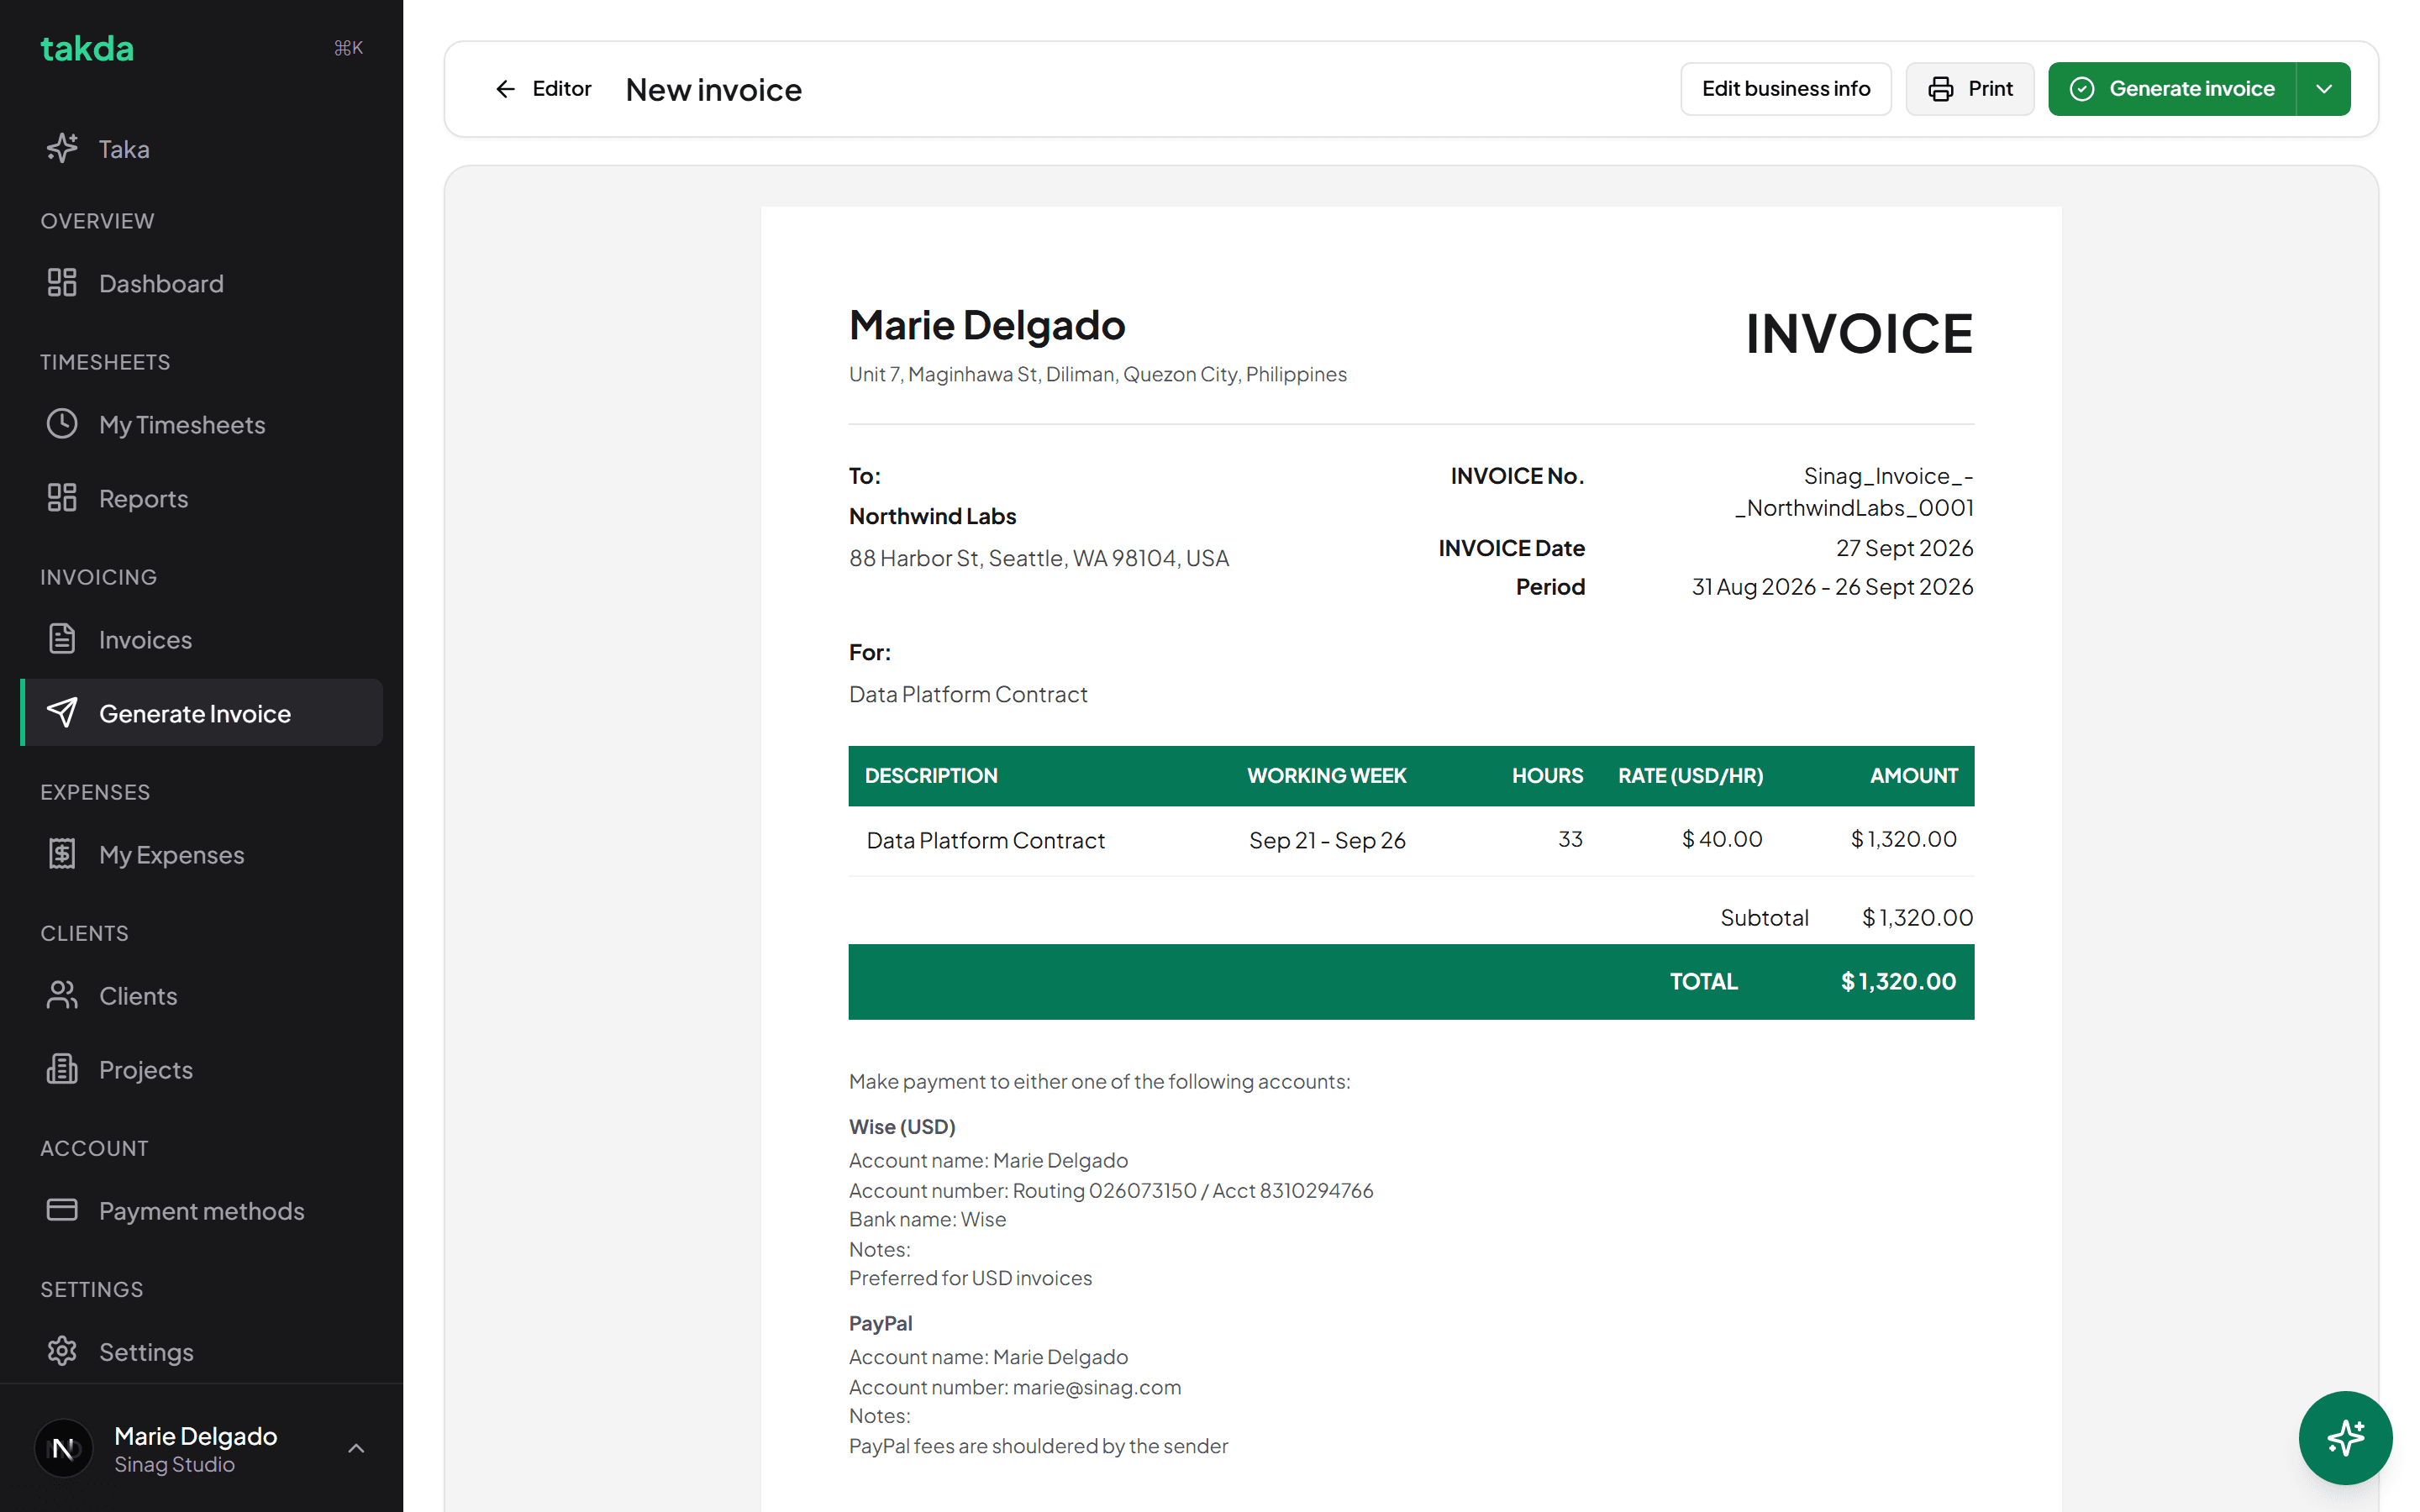
Task: Click the RATE (USD/HR) column header
Action: 1691,776
